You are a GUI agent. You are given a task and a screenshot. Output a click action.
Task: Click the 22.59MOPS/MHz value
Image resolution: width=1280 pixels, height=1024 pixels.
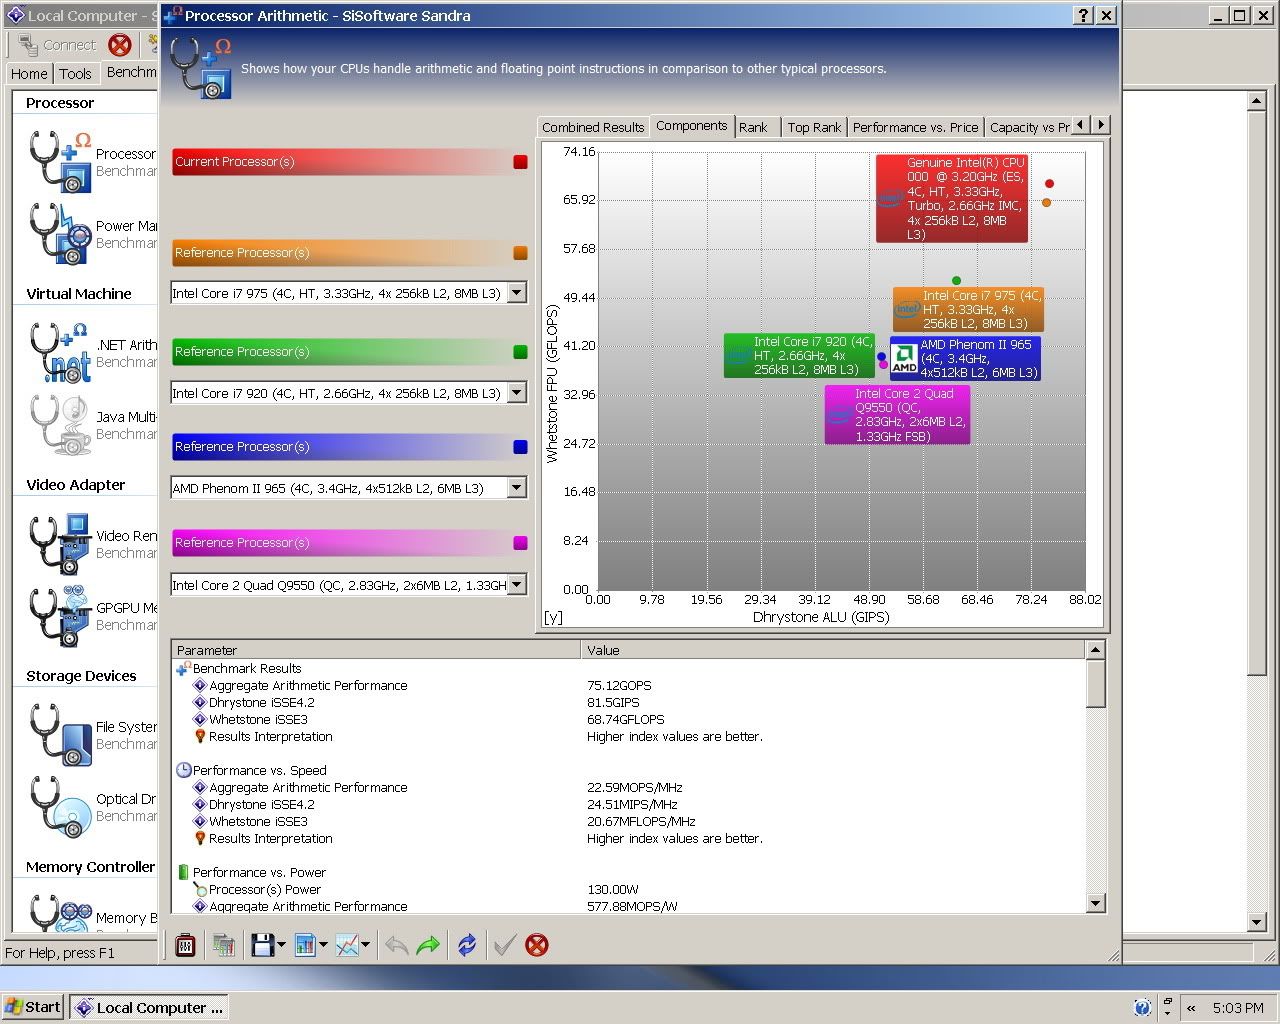(637, 787)
